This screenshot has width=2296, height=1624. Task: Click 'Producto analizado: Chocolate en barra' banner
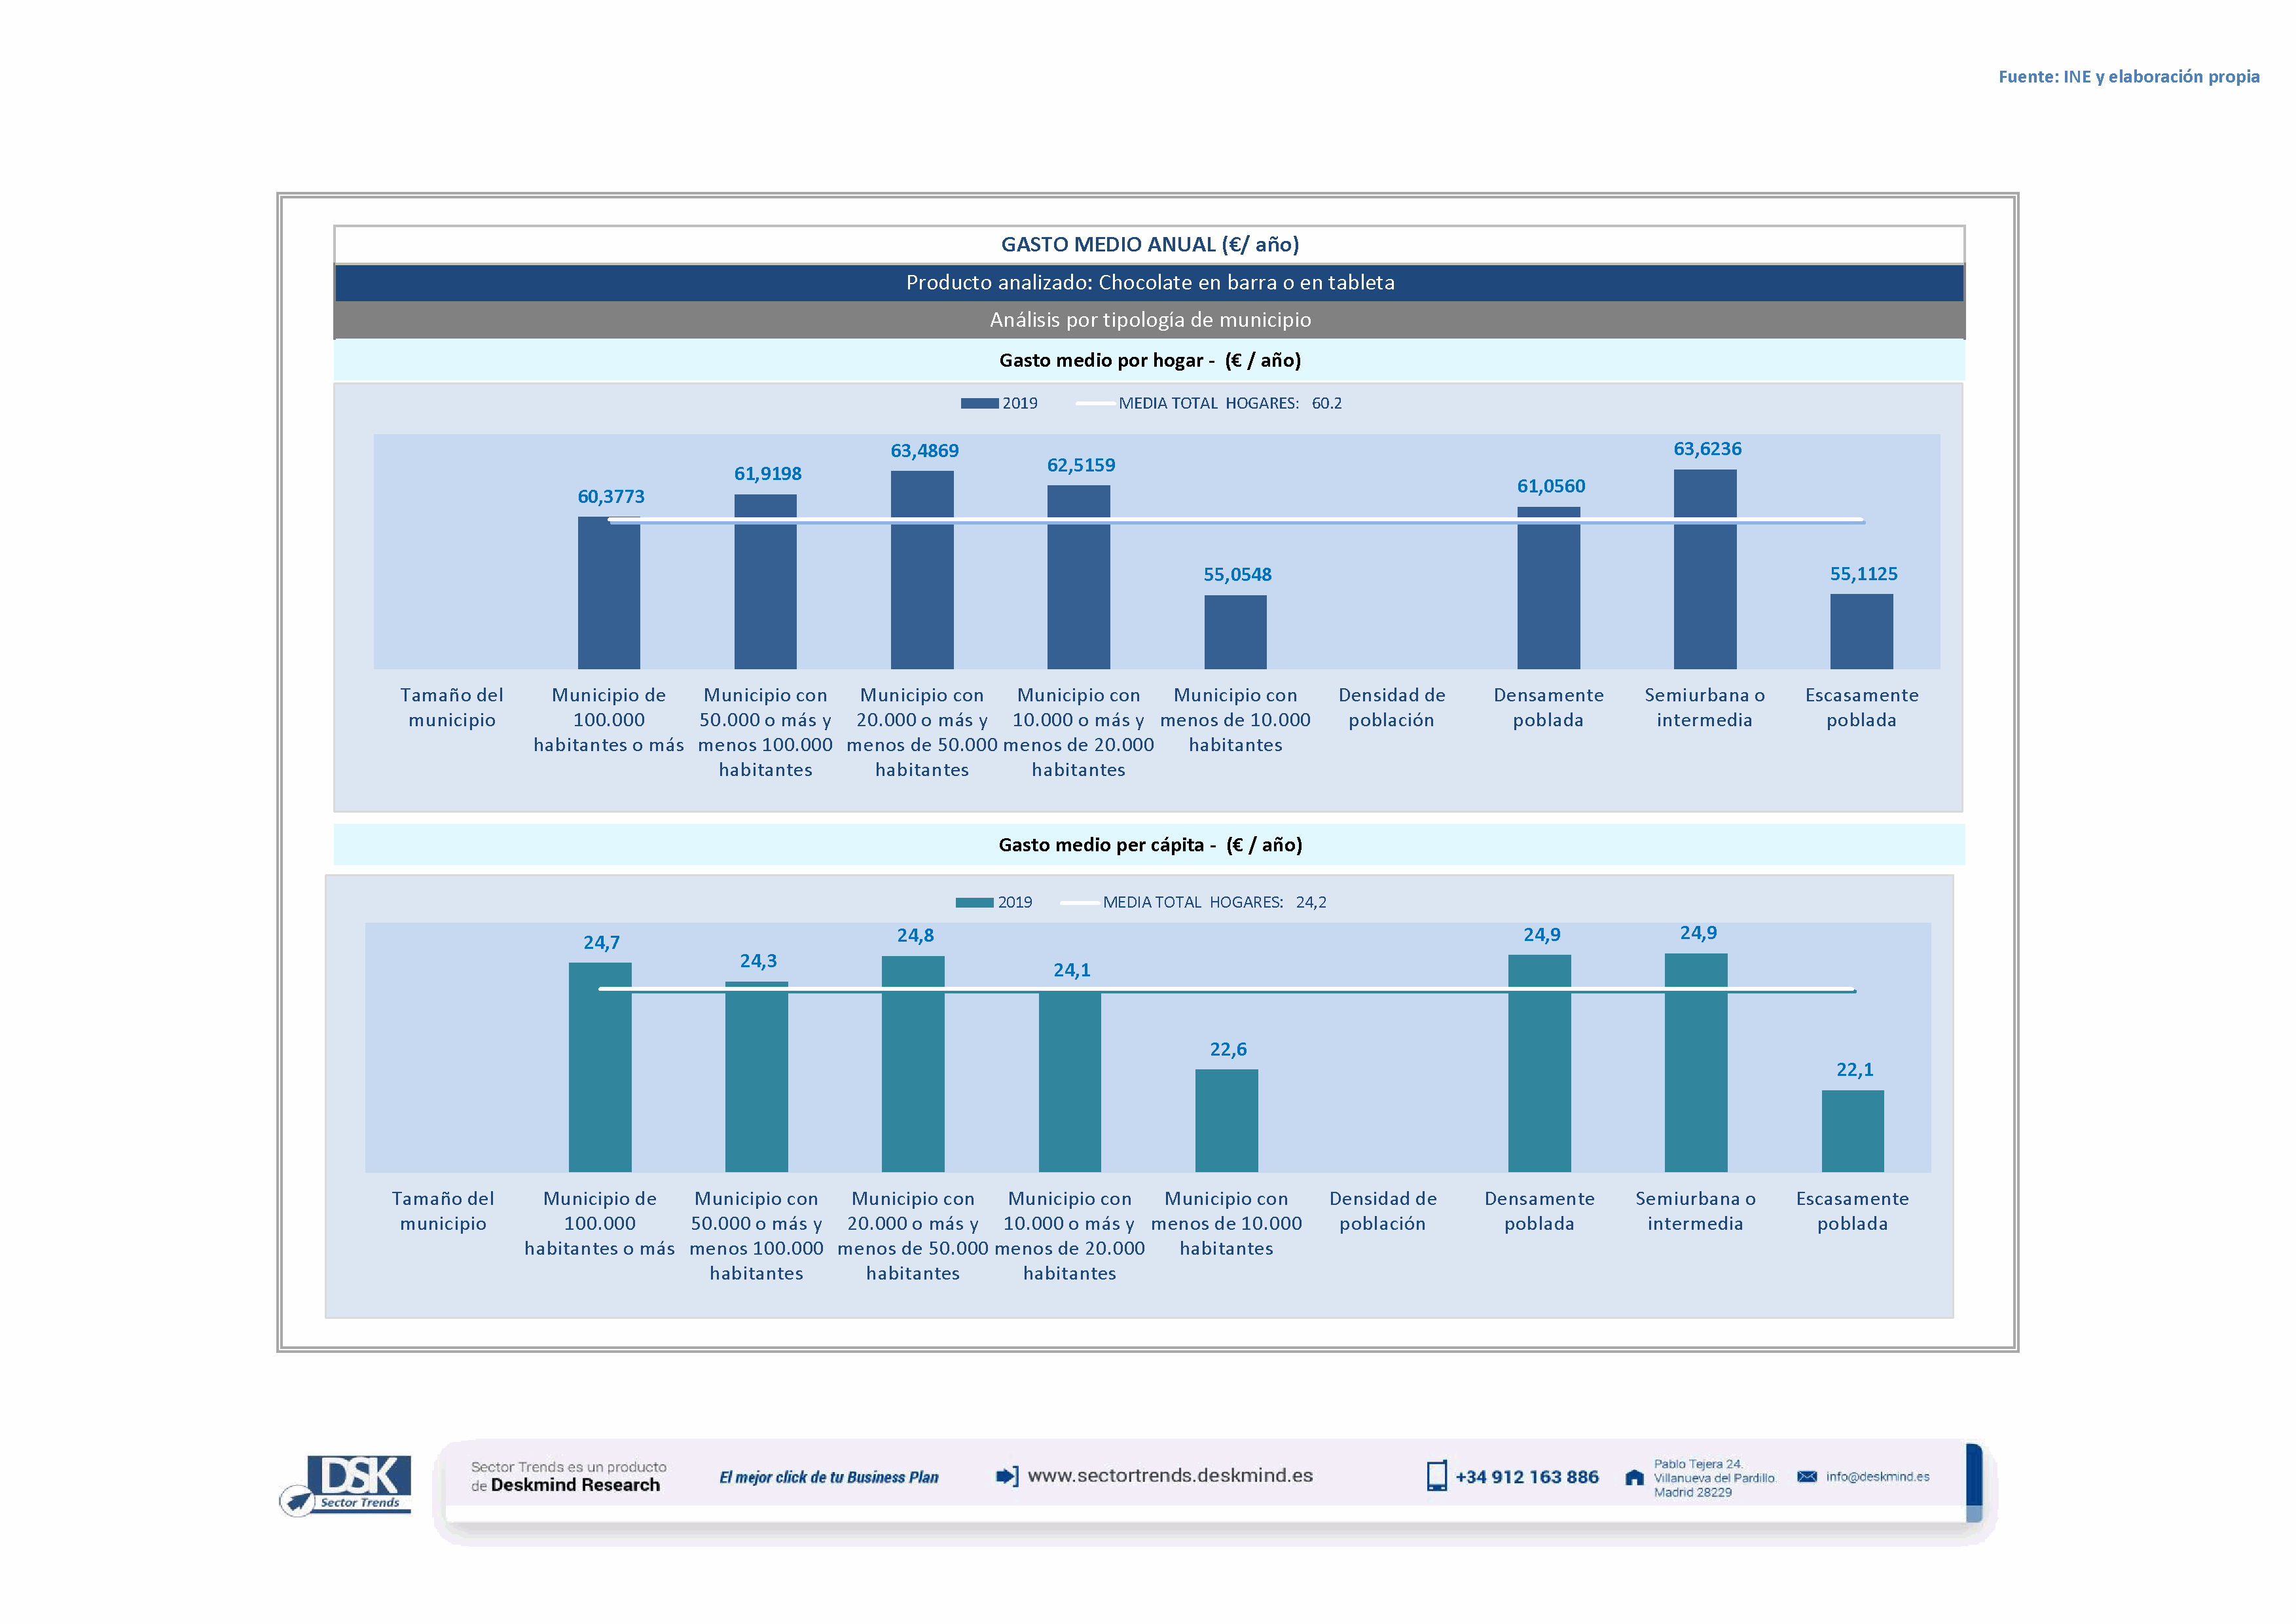click(1149, 283)
